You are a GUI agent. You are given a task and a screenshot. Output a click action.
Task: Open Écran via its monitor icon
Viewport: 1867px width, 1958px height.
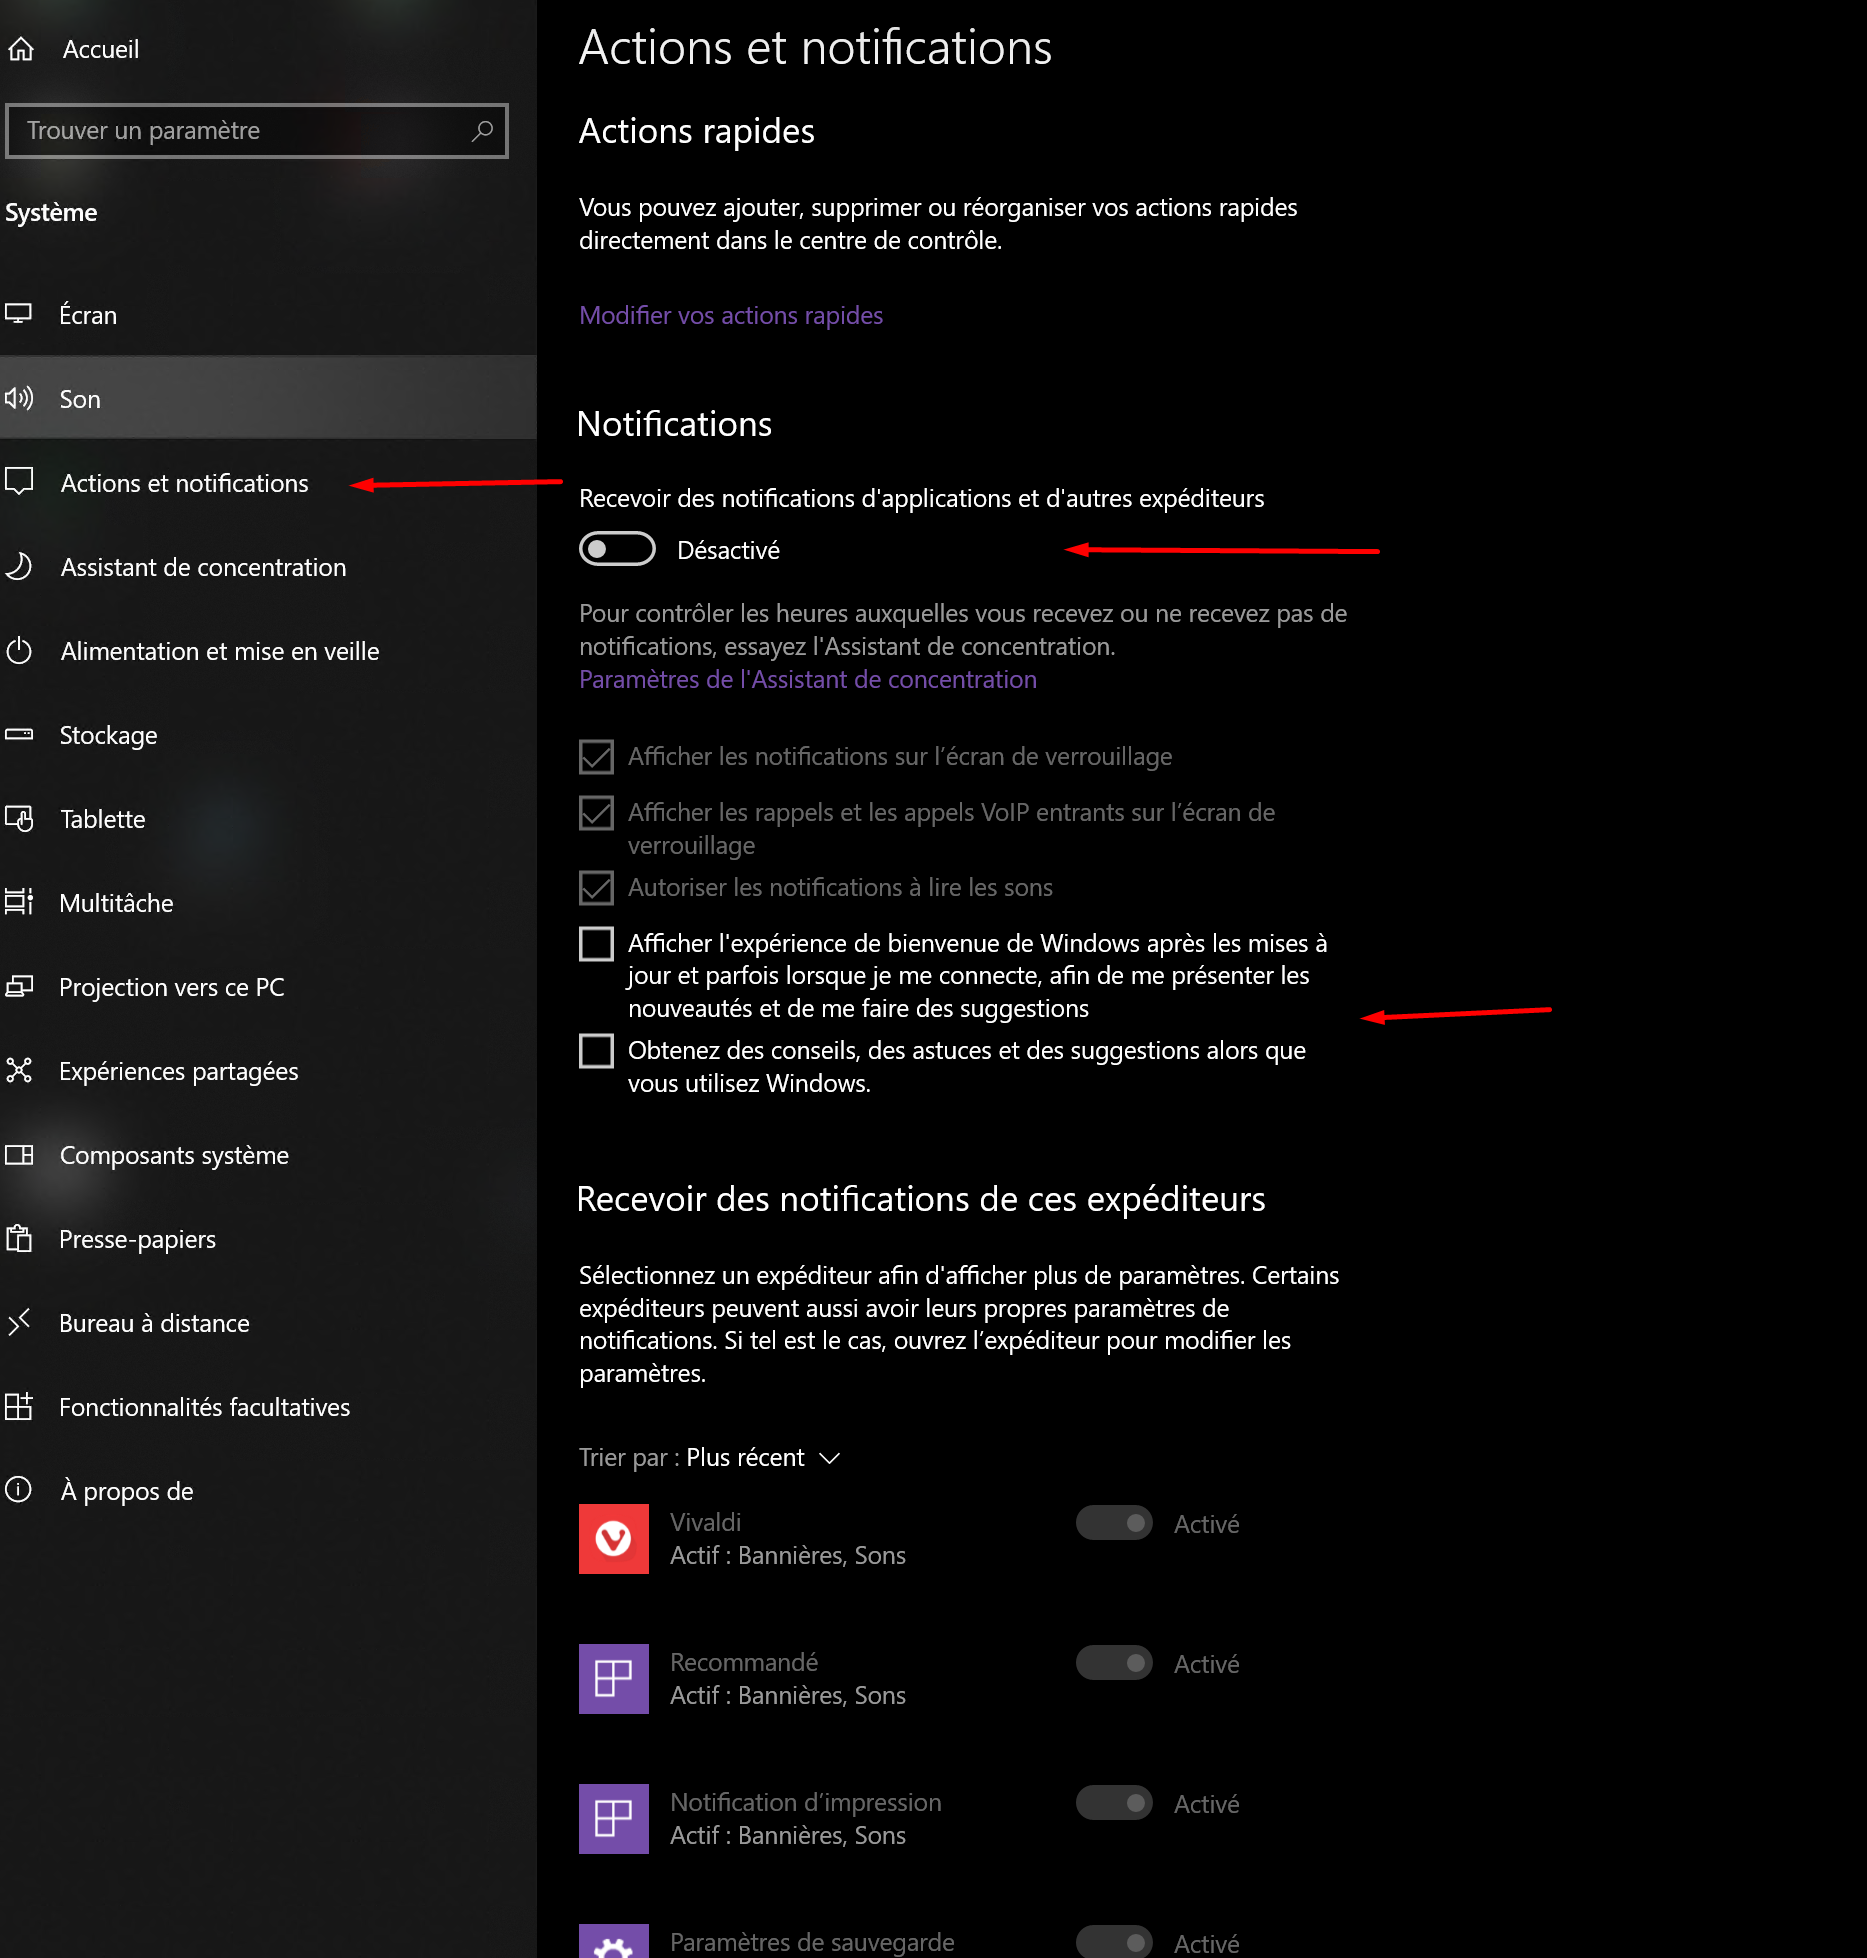[x=19, y=314]
